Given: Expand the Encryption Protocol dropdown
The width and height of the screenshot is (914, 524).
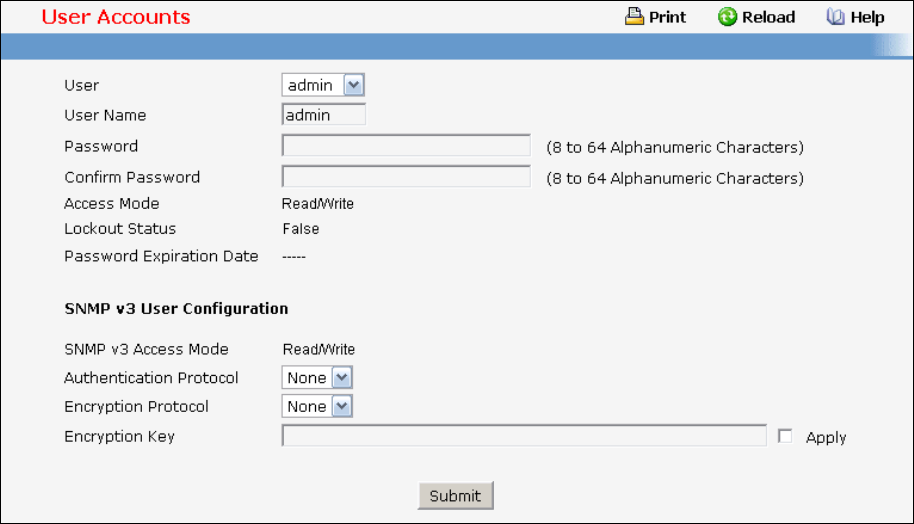Looking at the screenshot, I should pos(317,407).
